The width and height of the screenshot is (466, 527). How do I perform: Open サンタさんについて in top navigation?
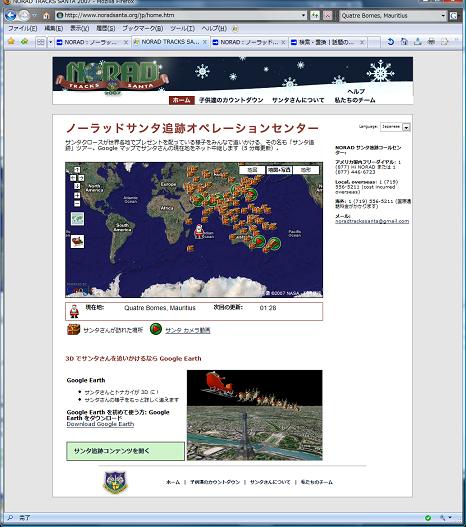pyautogui.click(x=298, y=100)
